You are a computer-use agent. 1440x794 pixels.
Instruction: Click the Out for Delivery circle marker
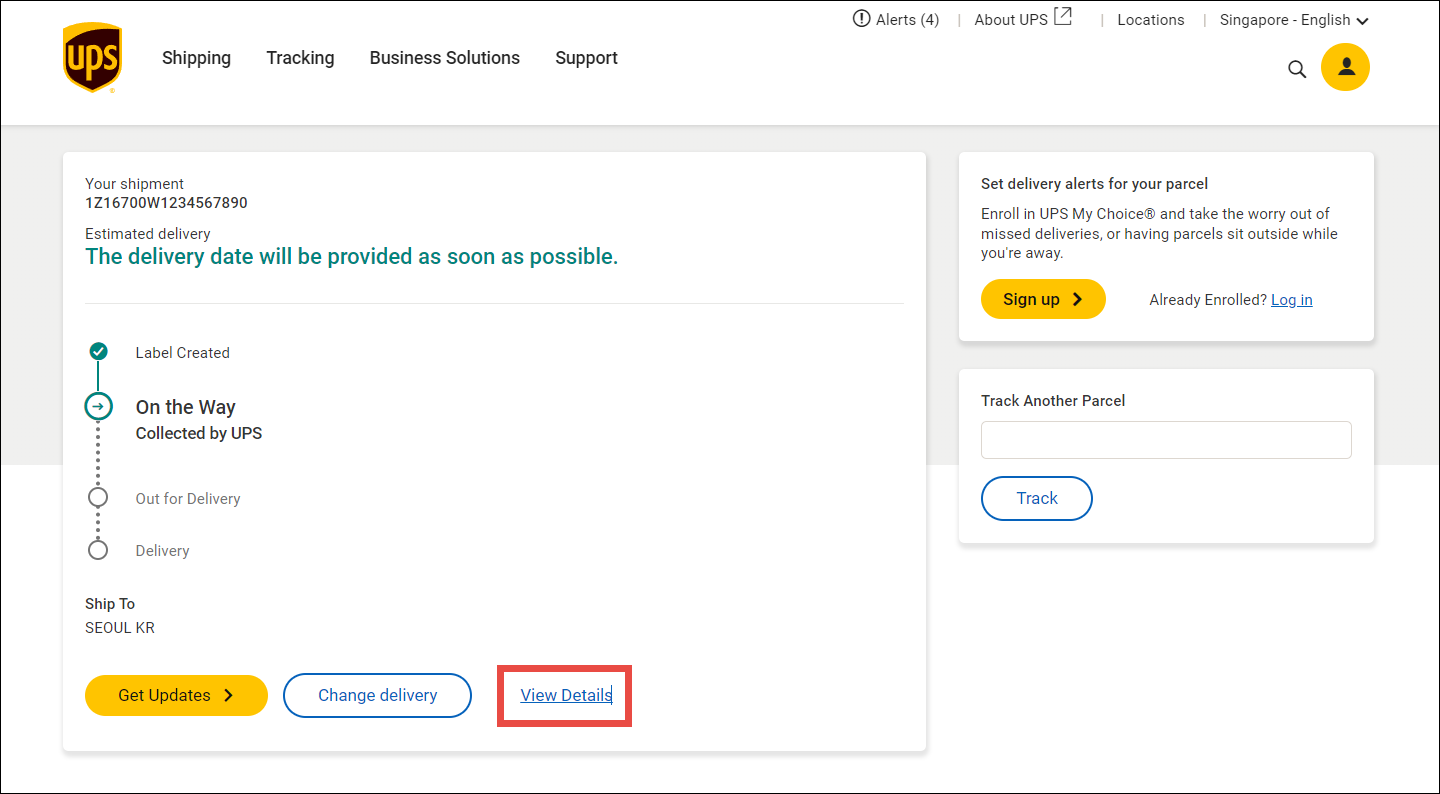98,497
